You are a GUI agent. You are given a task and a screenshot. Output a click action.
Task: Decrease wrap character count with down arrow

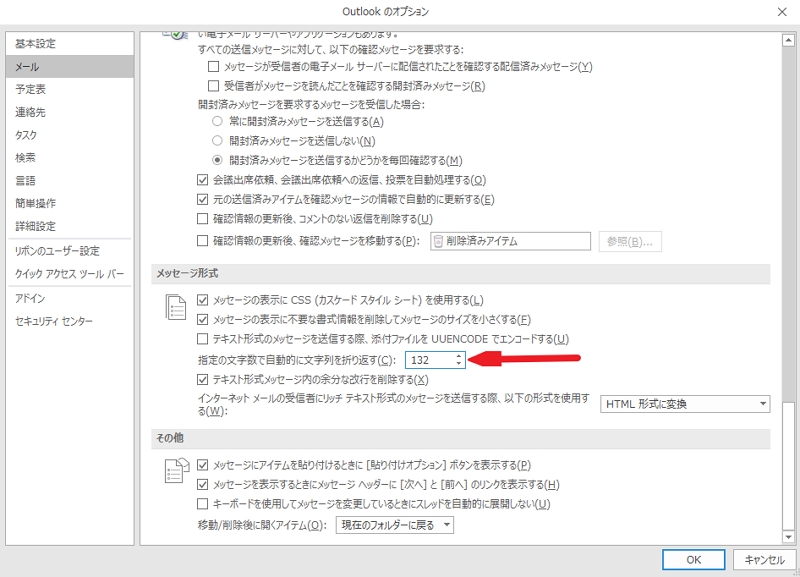(x=459, y=364)
